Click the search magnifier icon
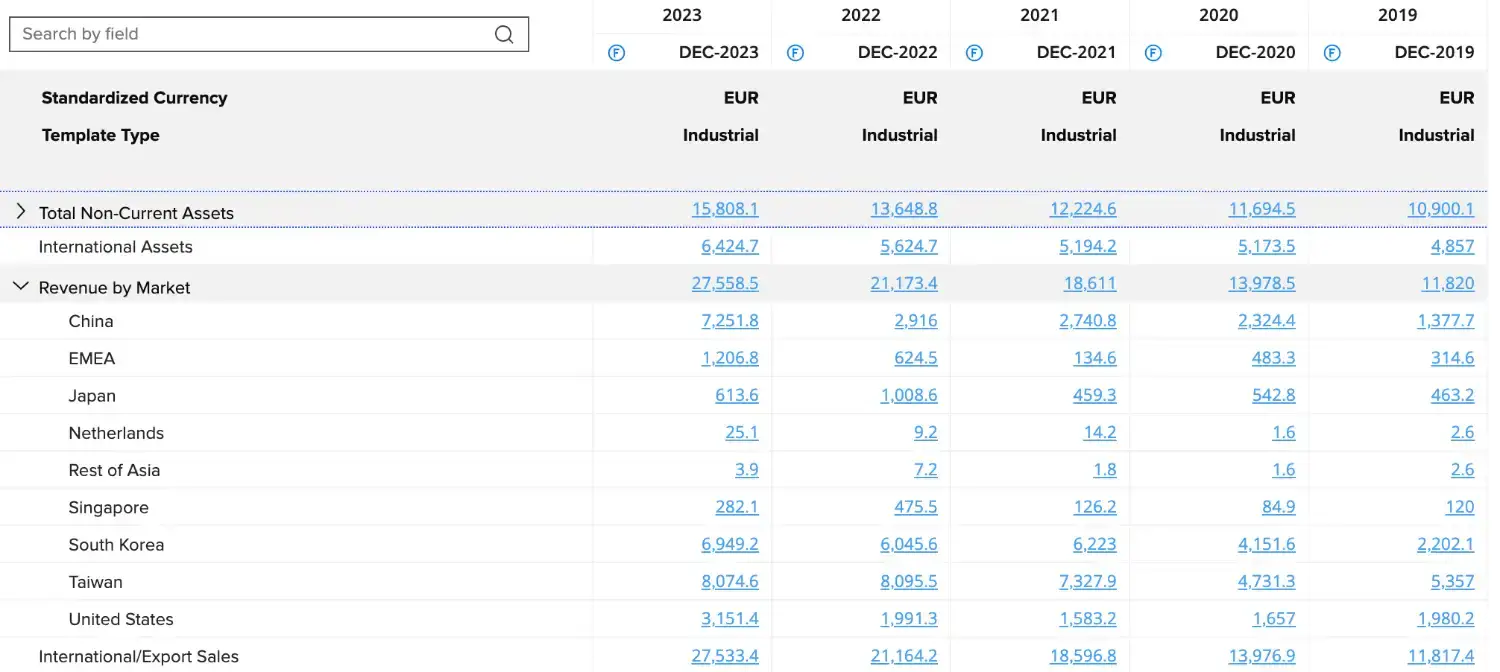This screenshot has height=672, width=1500. pyautogui.click(x=504, y=34)
